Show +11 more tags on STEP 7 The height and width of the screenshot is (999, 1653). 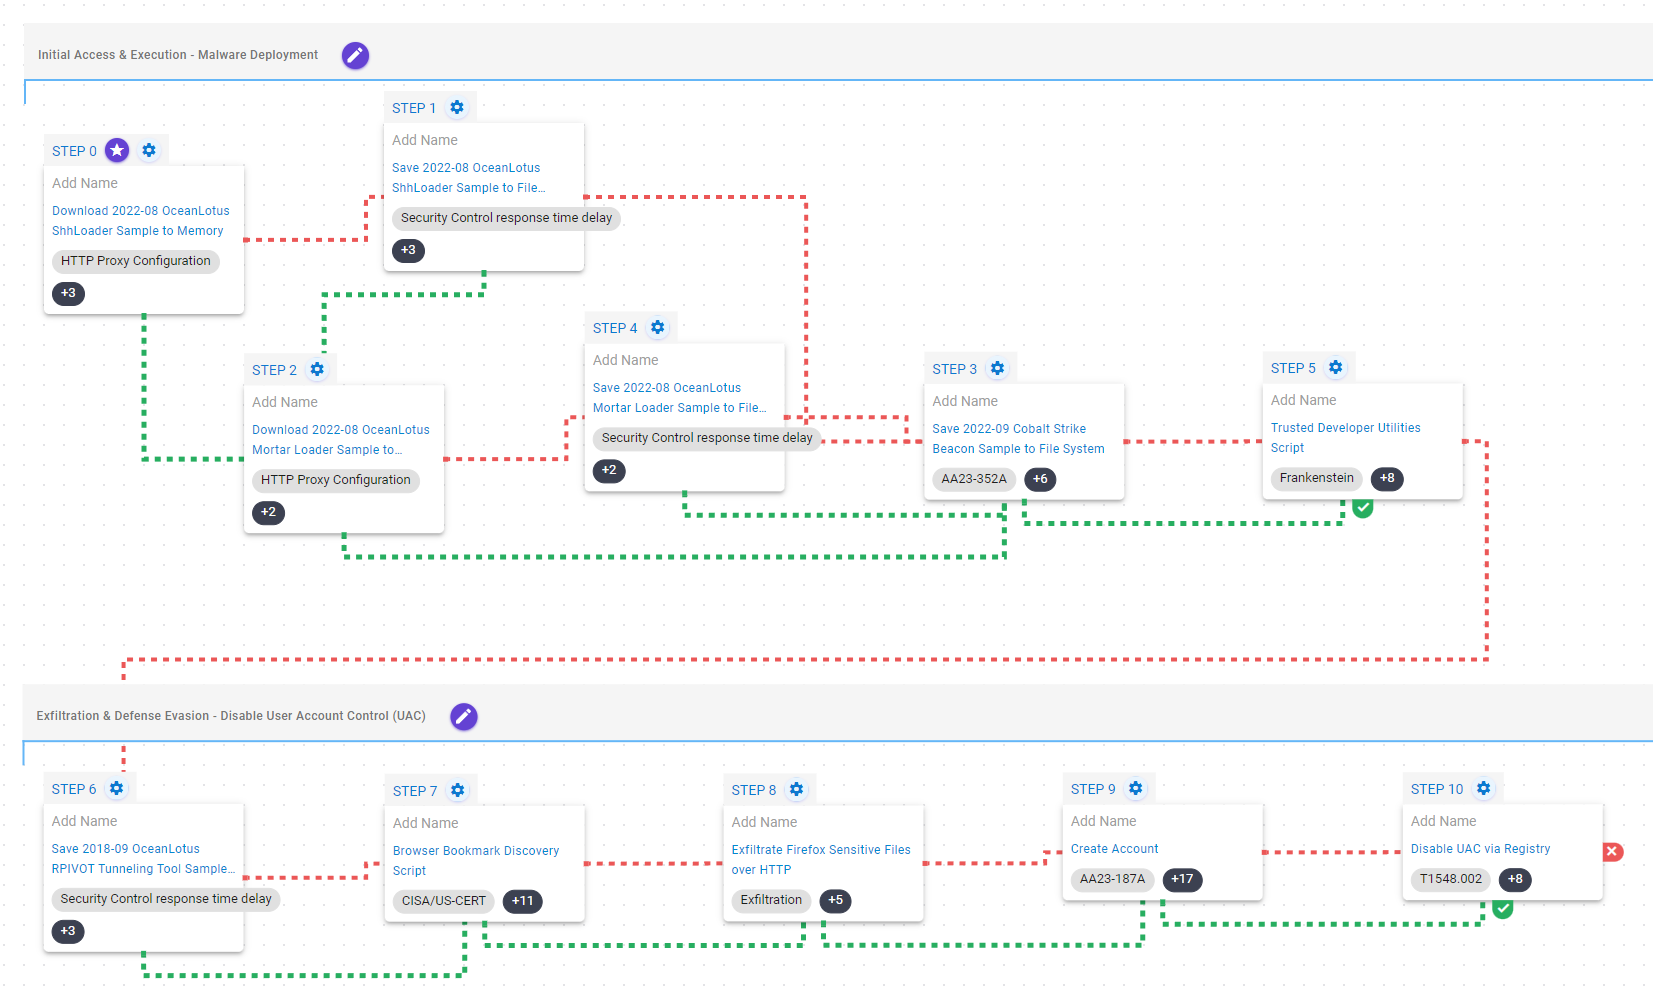coord(522,901)
